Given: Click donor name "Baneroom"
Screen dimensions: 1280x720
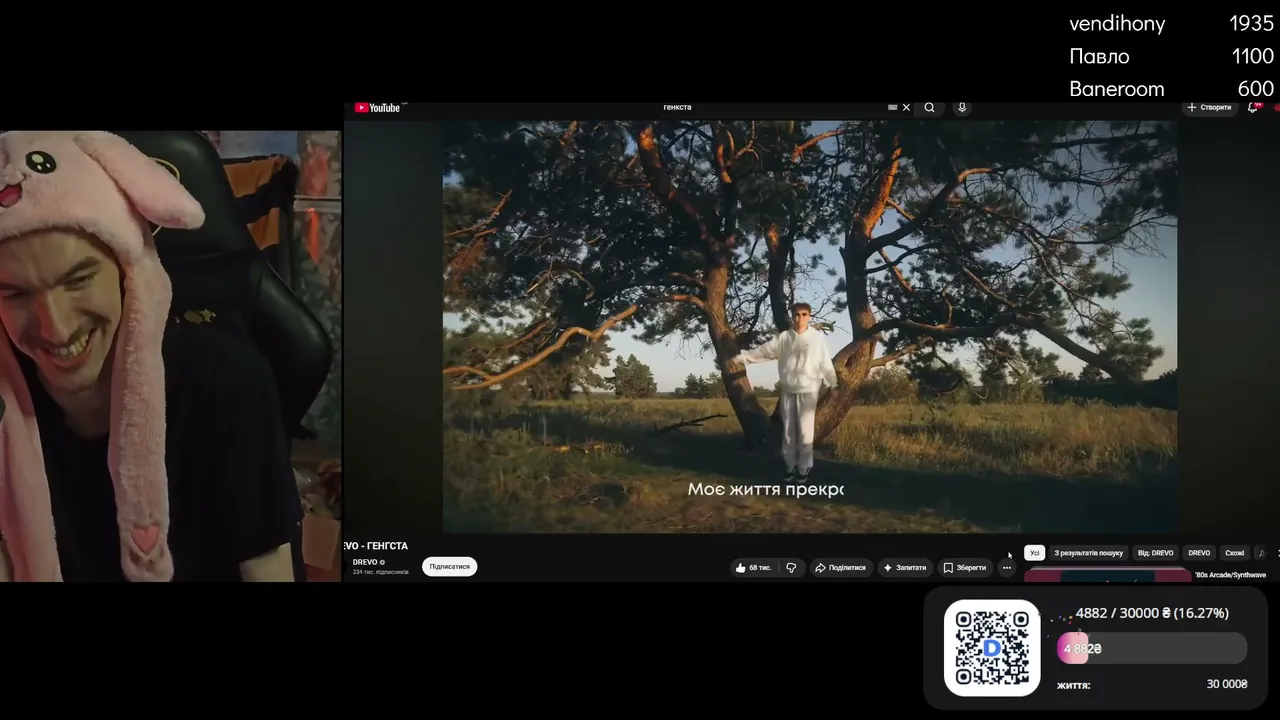Looking at the screenshot, I should pyautogui.click(x=1117, y=89).
